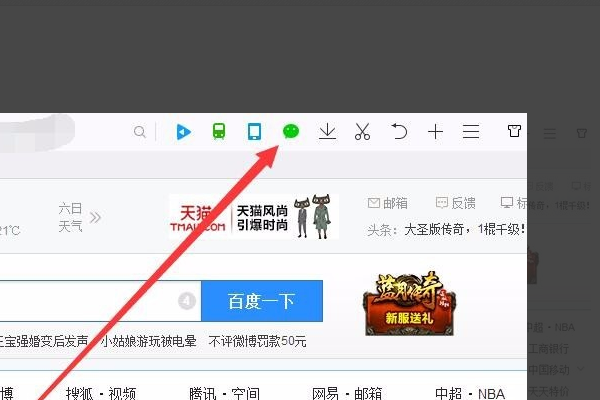Open the downloads arrow icon
Screen dimensions: 600x400
pos(326,132)
